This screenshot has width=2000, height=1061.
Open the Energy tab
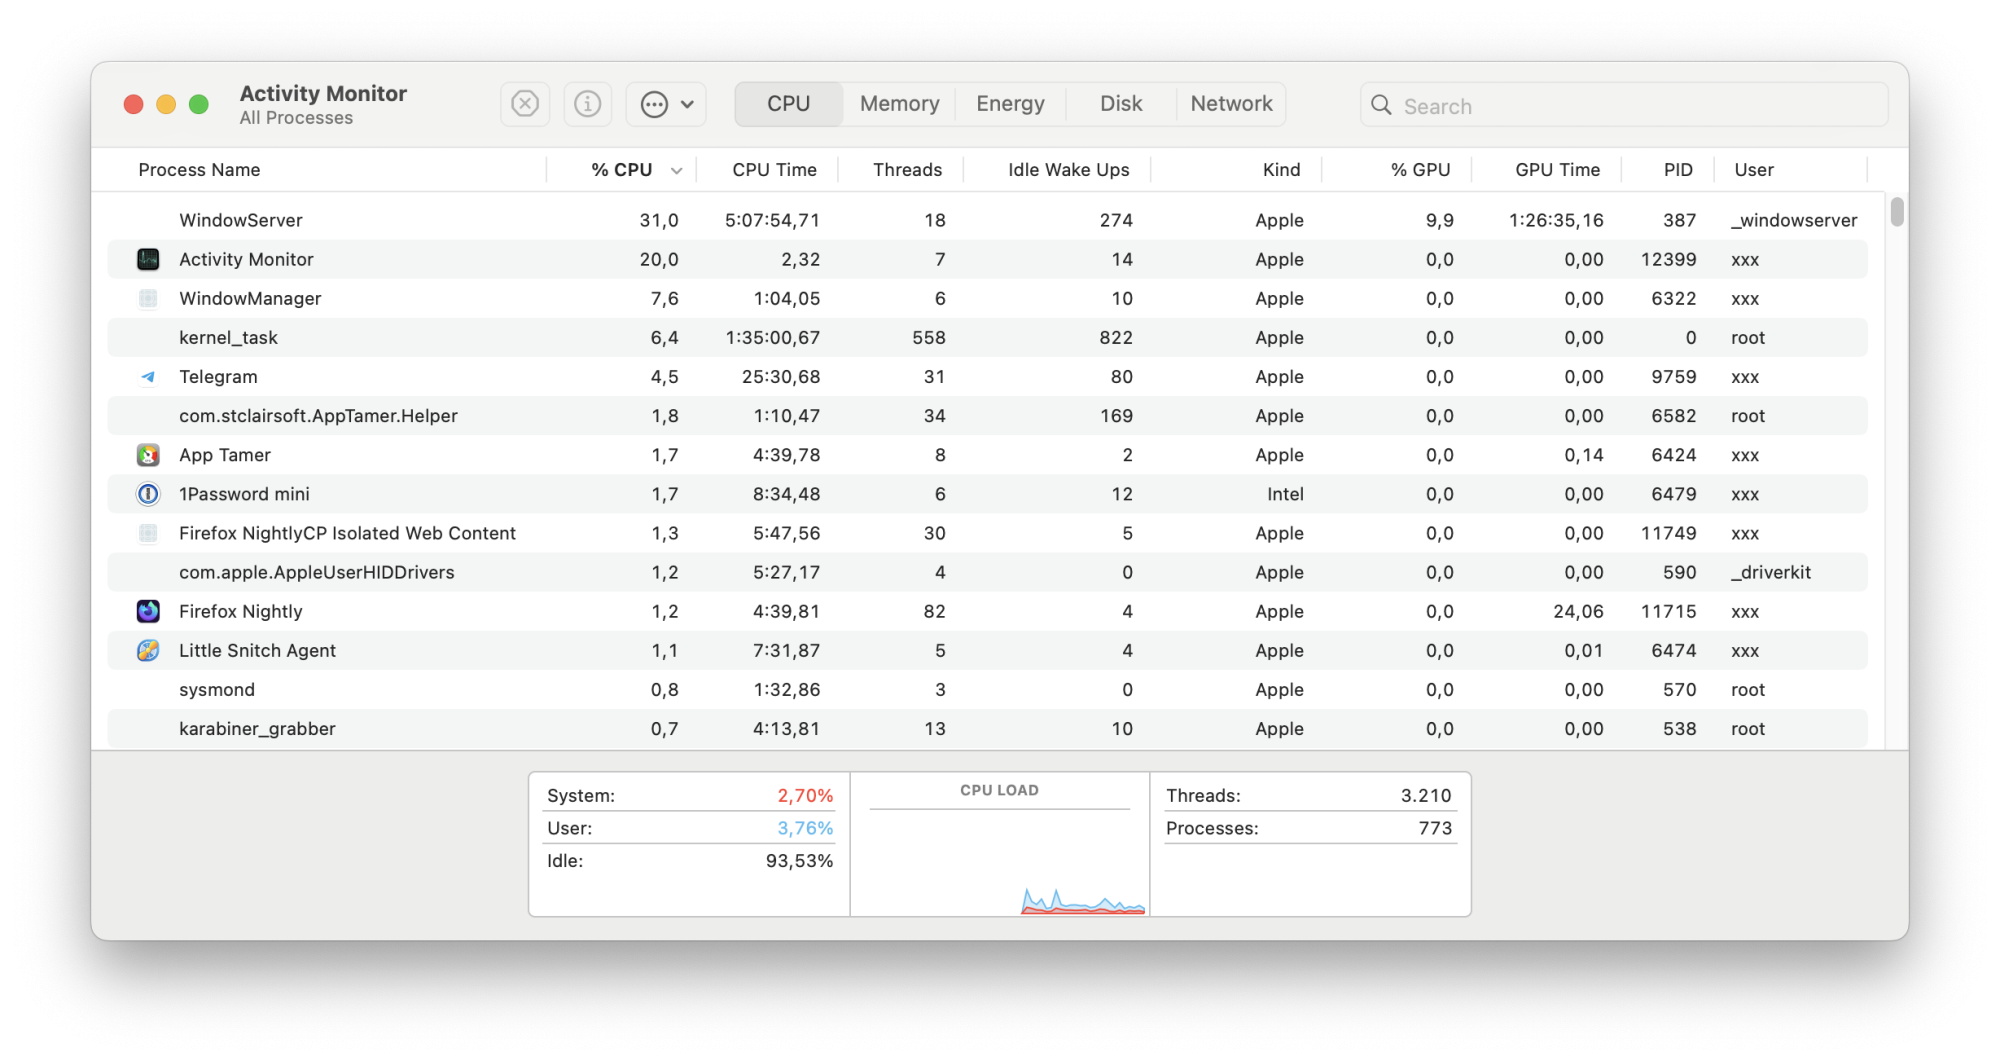click(x=1010, y=104)
